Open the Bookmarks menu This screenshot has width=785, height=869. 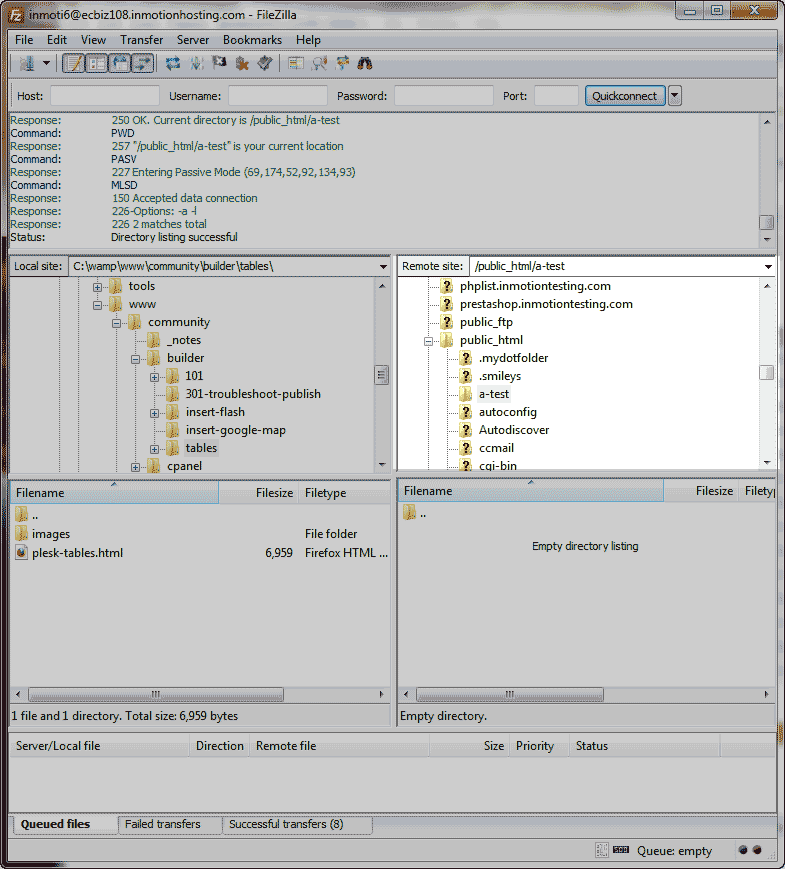[252, 40]
